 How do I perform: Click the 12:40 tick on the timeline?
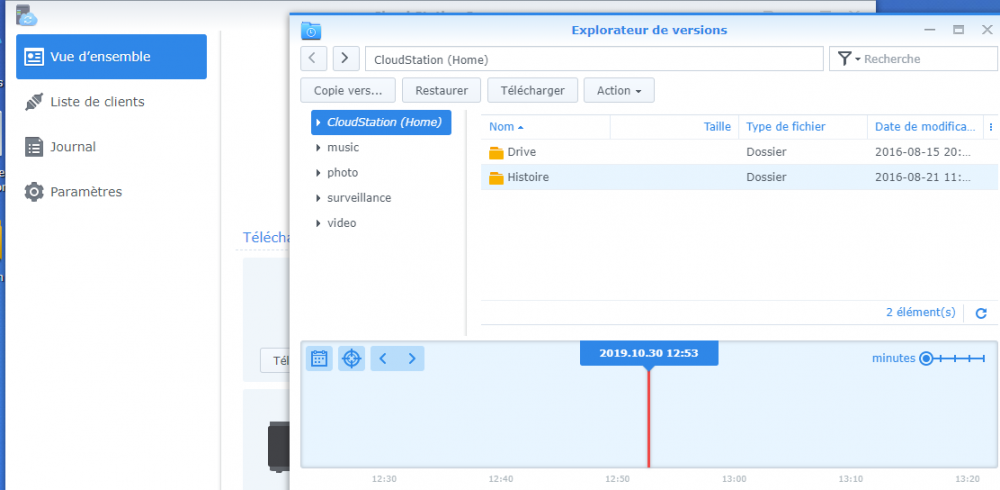point(501,479)
